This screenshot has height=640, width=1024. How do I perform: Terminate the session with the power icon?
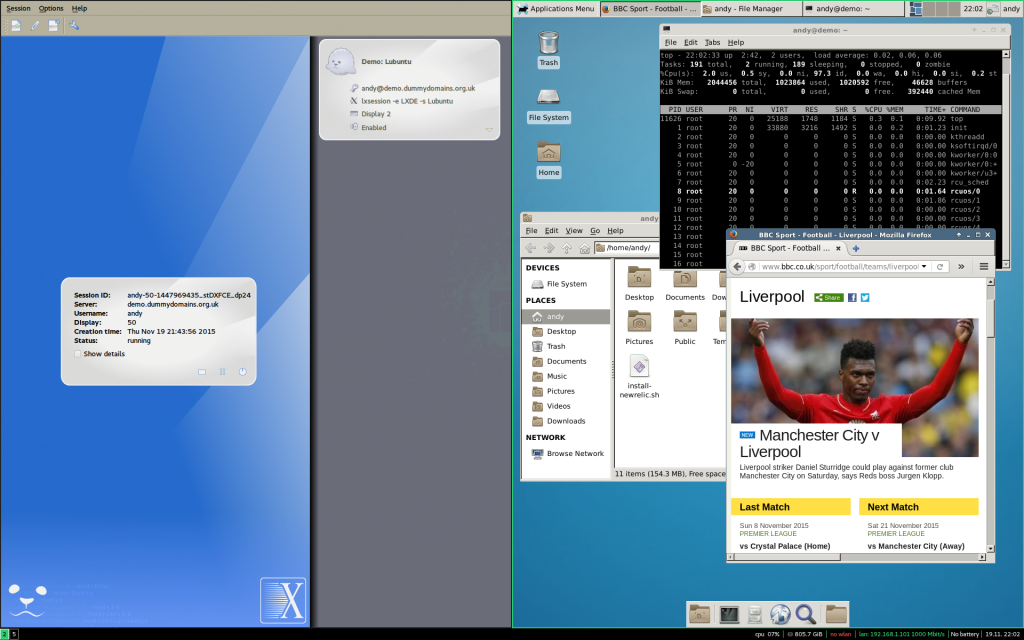click(x=242, y=372)
